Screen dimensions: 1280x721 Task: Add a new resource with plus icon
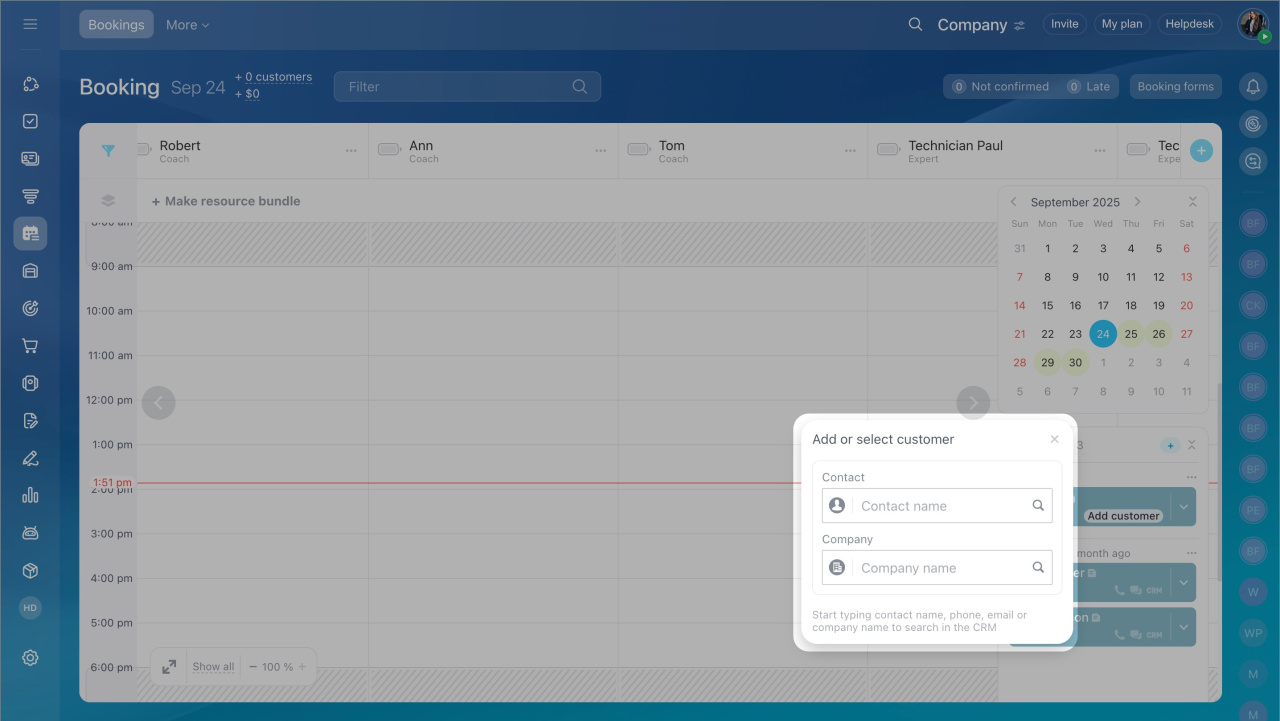point(1201,151)
